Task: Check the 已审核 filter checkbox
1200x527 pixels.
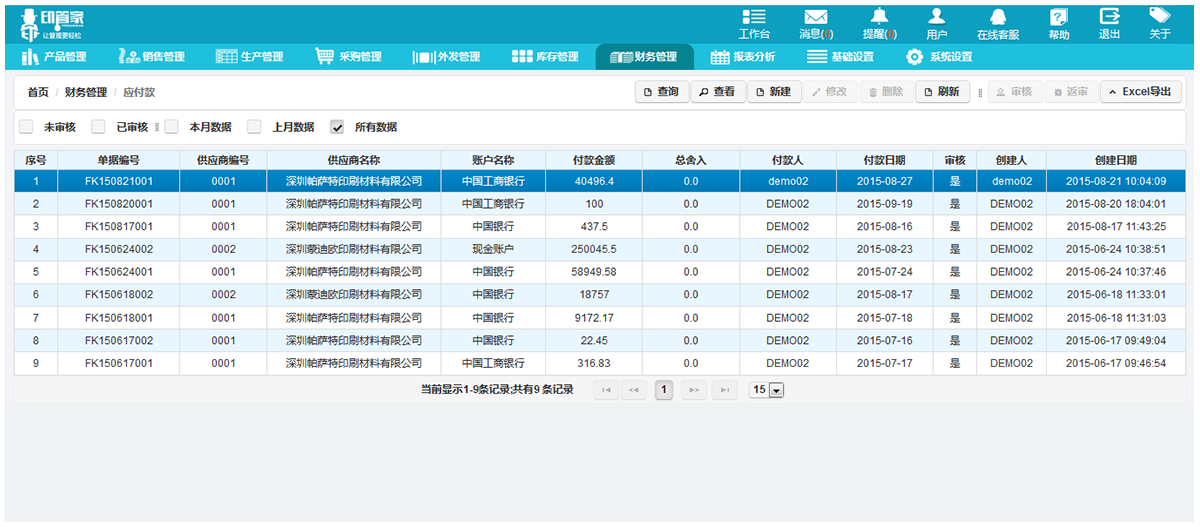Action: click(98, 127)
